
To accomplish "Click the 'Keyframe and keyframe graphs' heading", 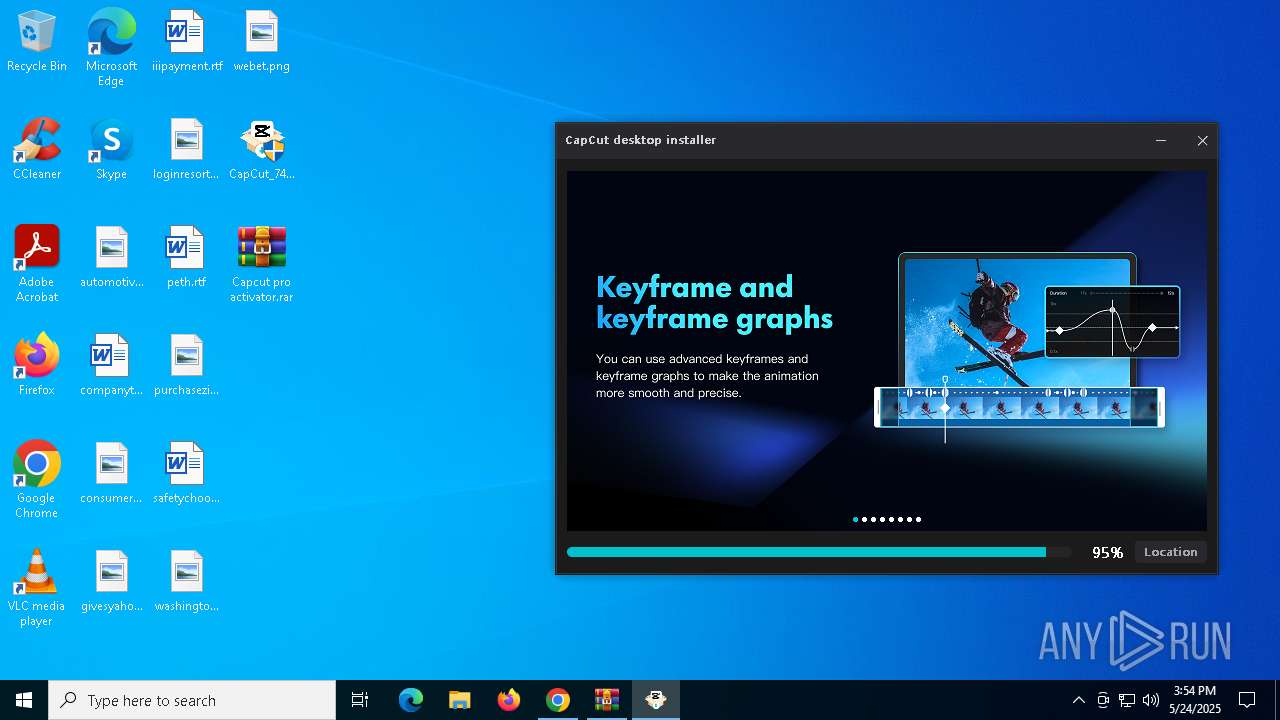I will (714, 303).
